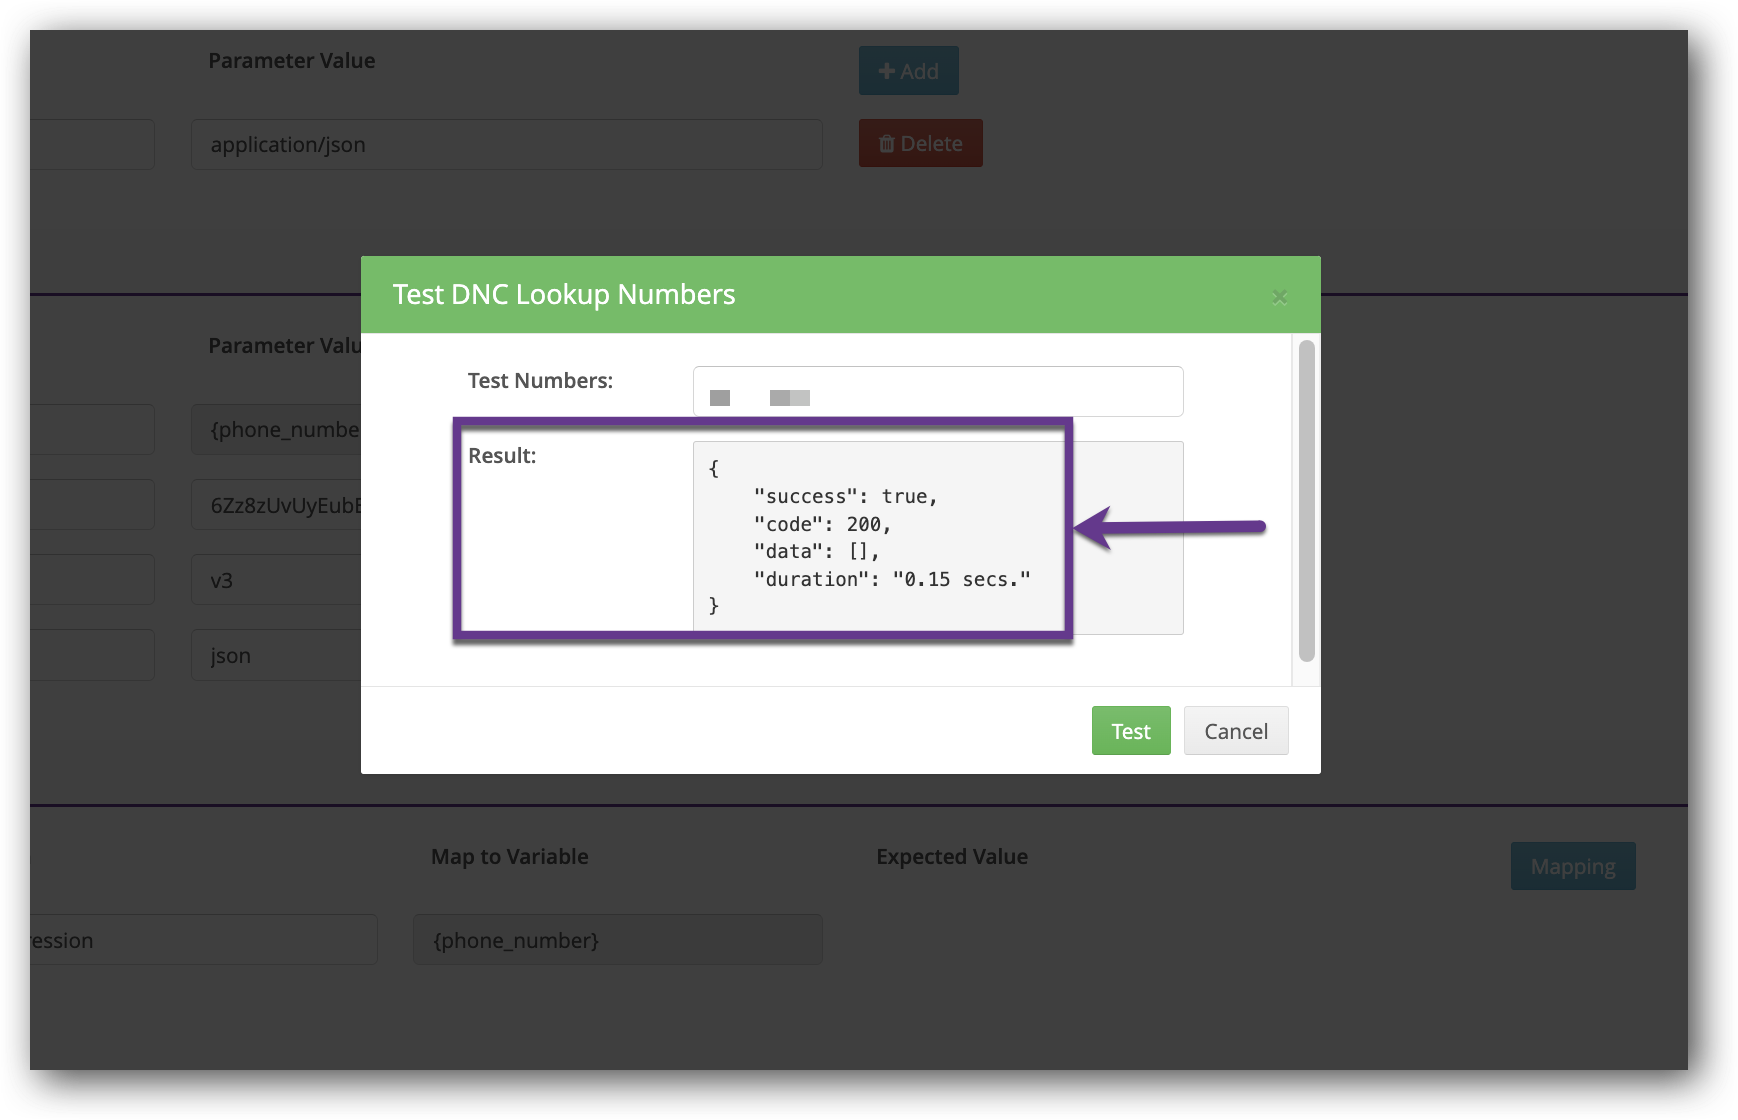
Task: Click the Expected Value column header
Action: (x=952, y=857)
